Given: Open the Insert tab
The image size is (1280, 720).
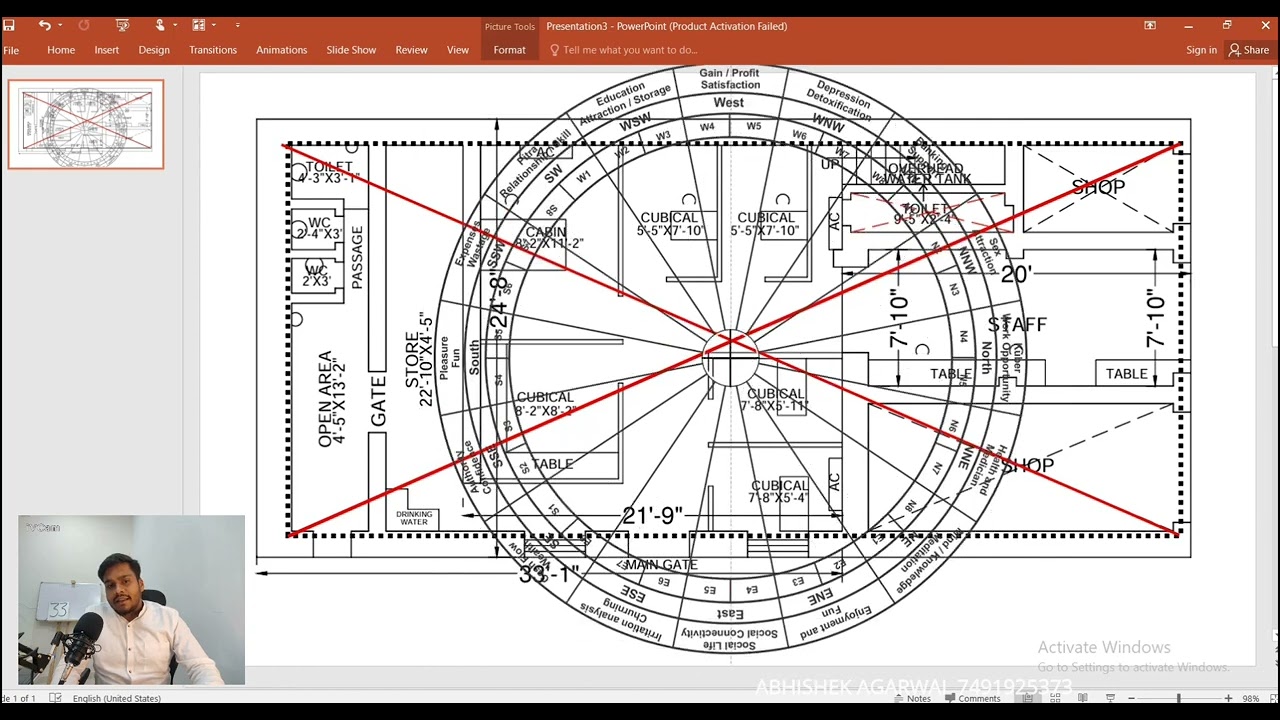Looking at the screenshot, I should coord(107,50).
